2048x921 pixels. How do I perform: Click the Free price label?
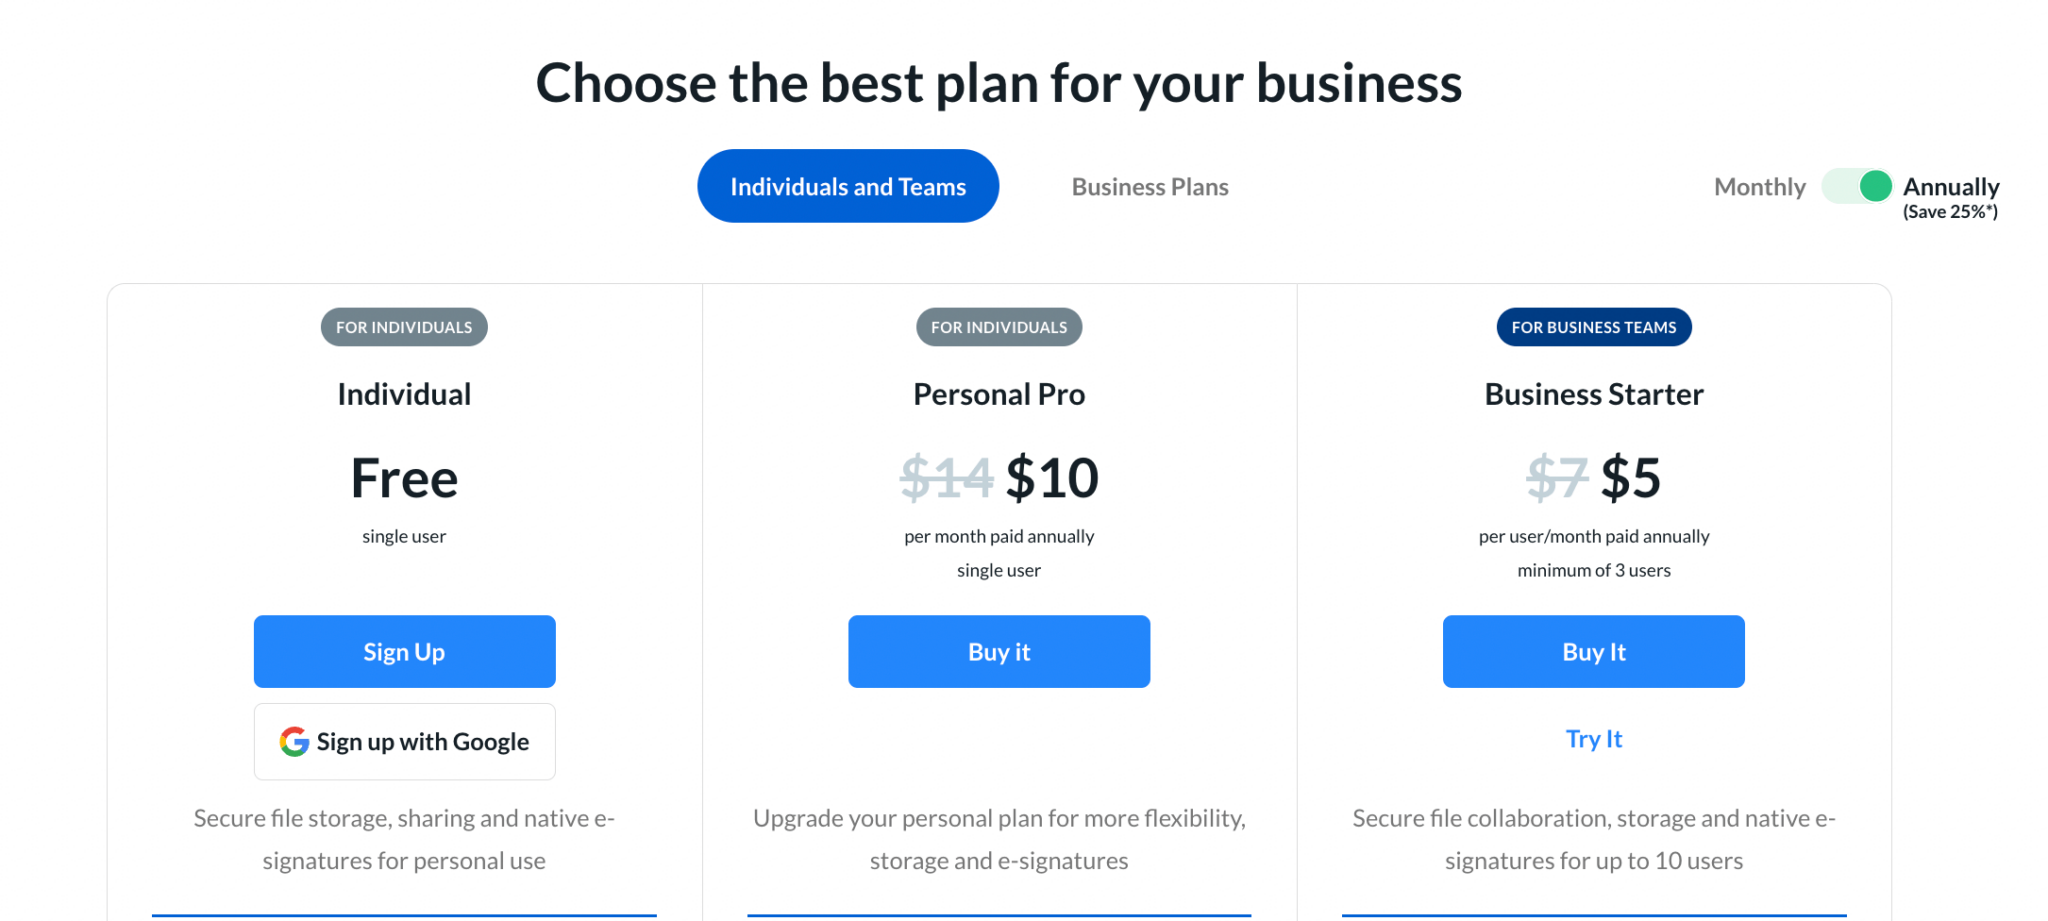coord(403,478)
